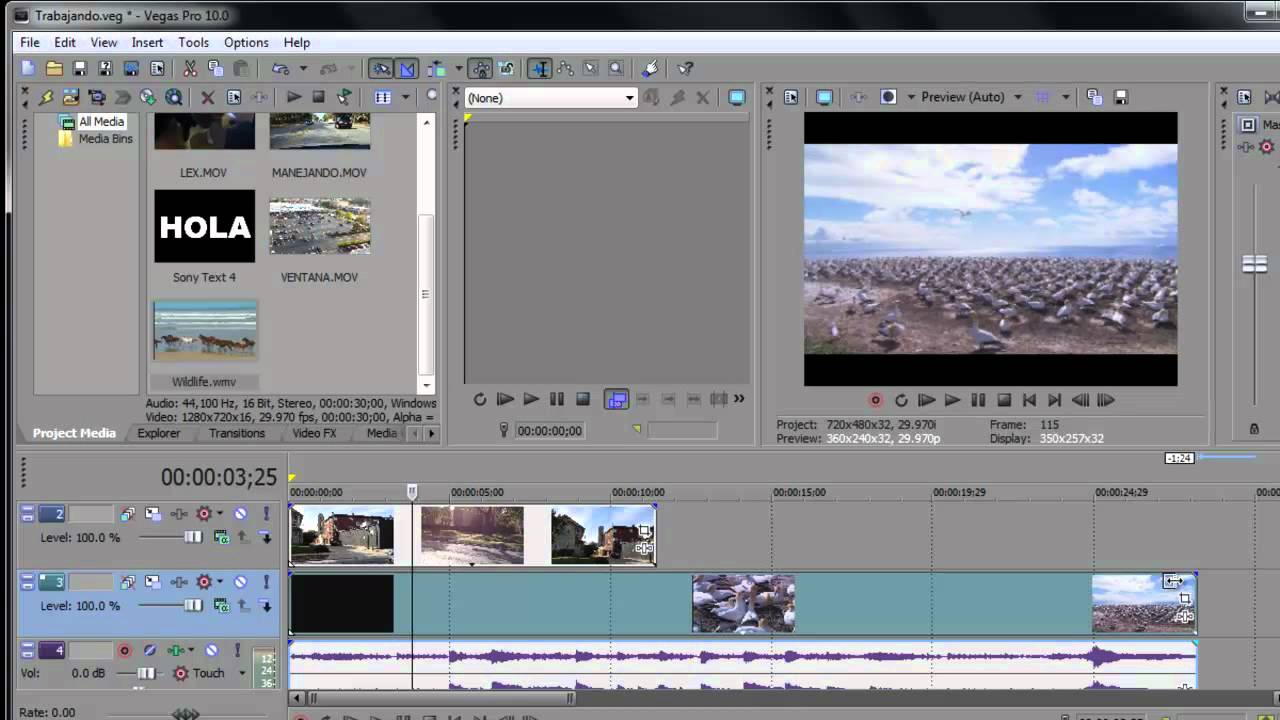This screenshot has width=1280, height=720.
Task: Switch to the Explorer tab
Action: point(159,433)
